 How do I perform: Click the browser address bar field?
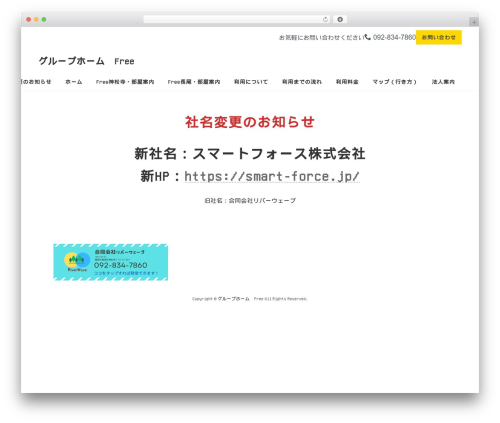[237, 20]
